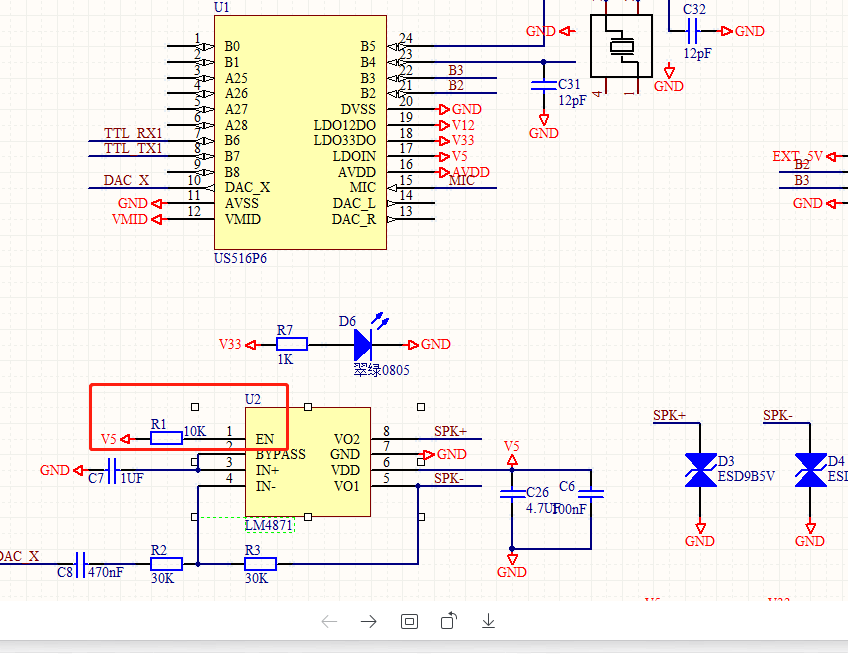848x655 pixels.
Task: Click the MIC pin label inside U1
Action: pyautogui.click(x=362, y=187)
